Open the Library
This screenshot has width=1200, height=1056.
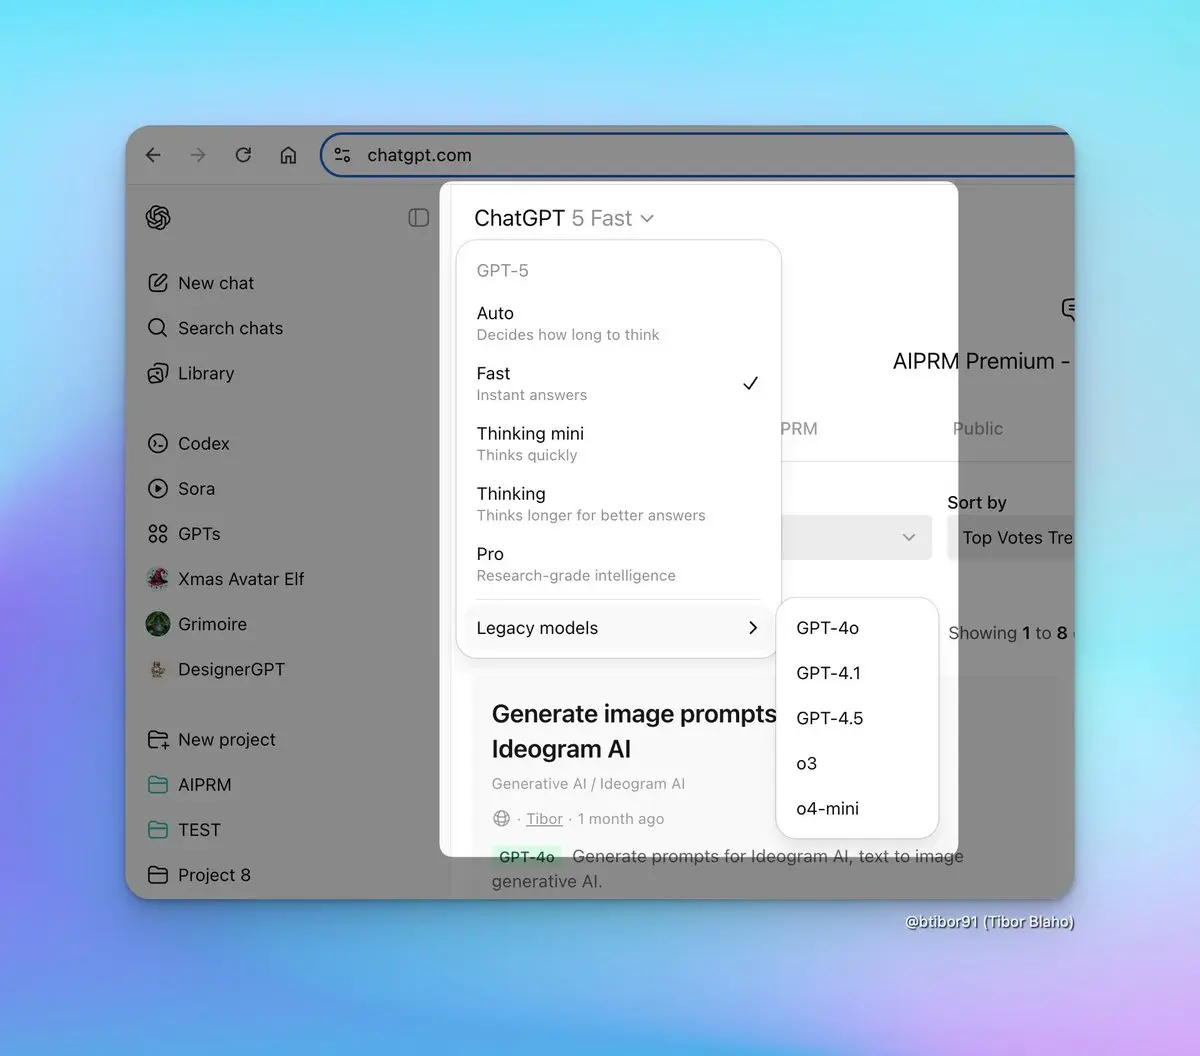(x=191, y=373)
